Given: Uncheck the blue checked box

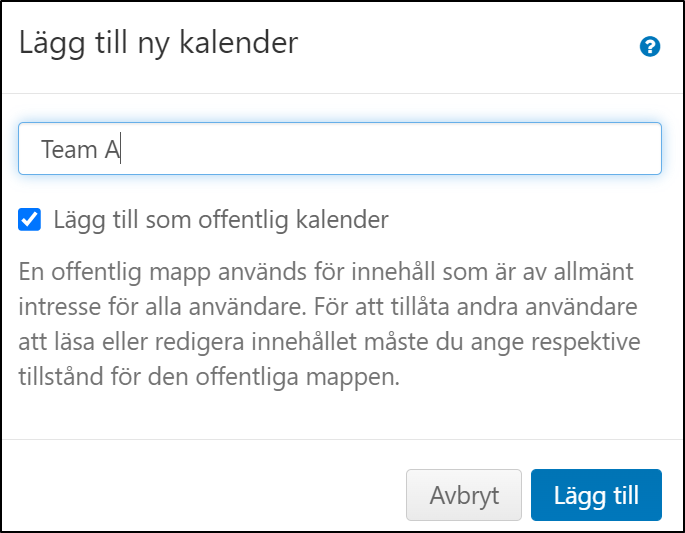Looking at the screenshot, I should 30,219.
